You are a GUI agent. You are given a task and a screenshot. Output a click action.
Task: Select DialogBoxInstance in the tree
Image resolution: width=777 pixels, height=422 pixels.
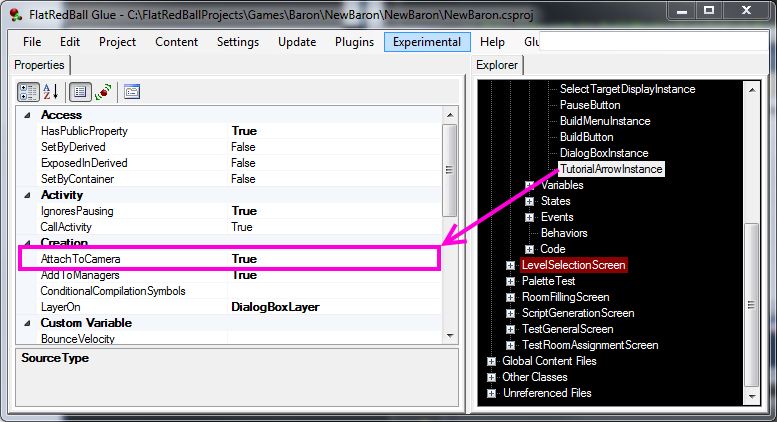603,153
